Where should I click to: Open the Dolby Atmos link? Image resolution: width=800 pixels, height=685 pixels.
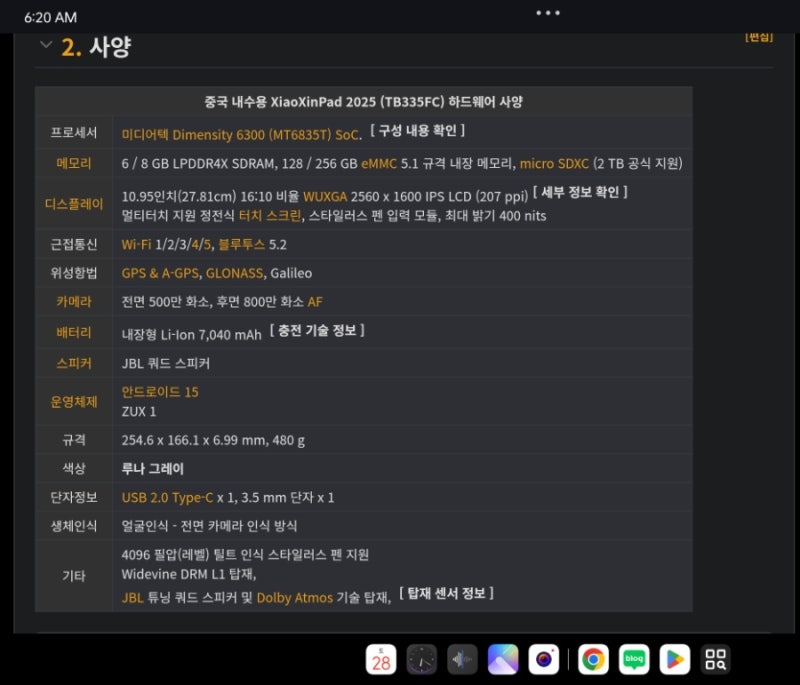295,598
